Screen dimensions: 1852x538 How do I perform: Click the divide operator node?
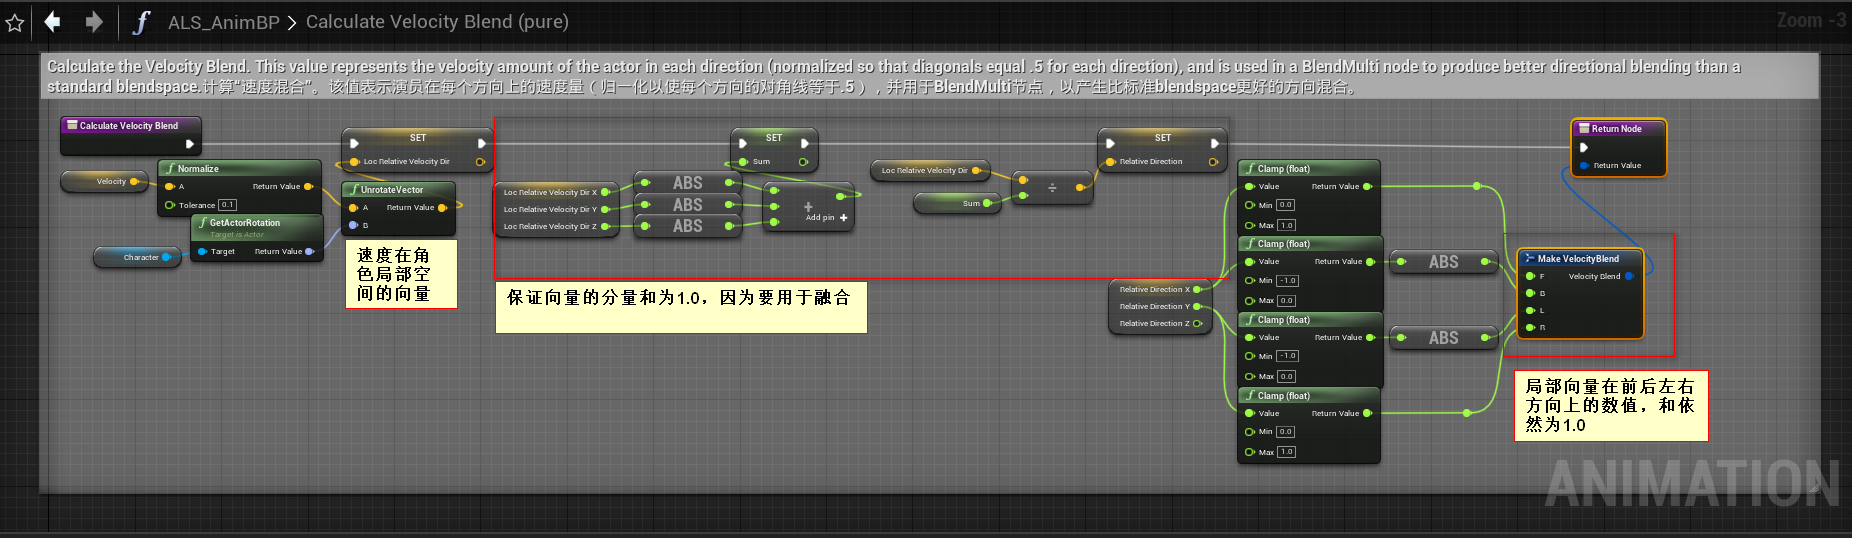coord(1052,188)
